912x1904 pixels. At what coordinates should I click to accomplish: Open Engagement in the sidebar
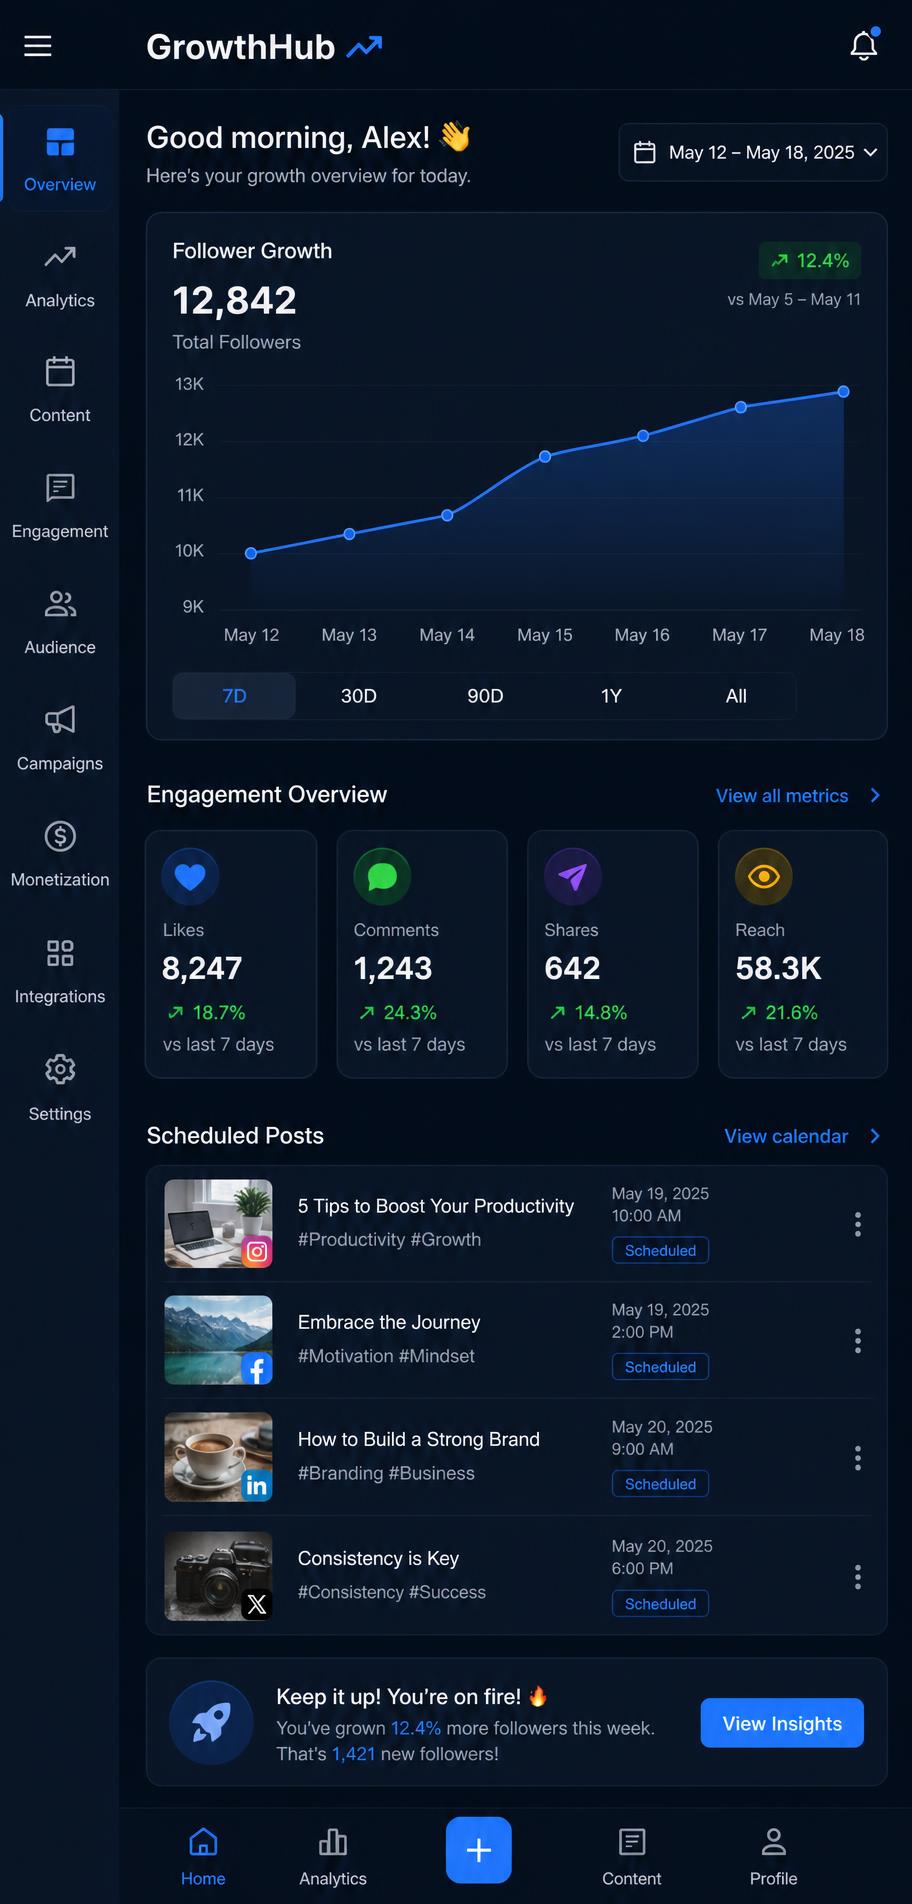pyautogui.click(x=60, y=507)
